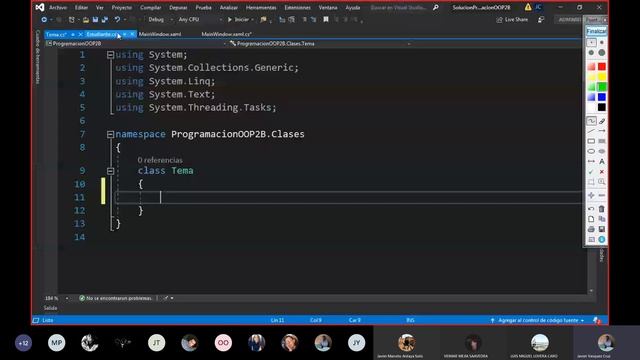The image size is (640, 360).
Task: Click the Iniciar run button
Action: pyautogui.click(x=240, y=20)
